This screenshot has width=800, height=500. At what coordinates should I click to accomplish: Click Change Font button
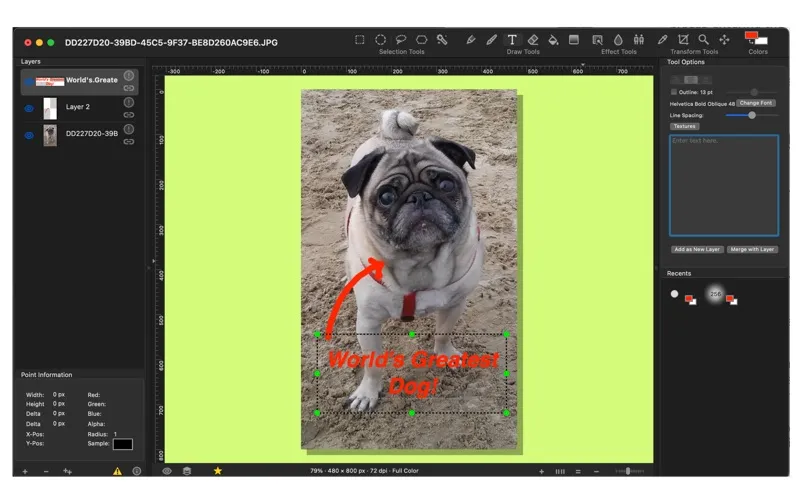pyautogui.click(x=756, y=103)
